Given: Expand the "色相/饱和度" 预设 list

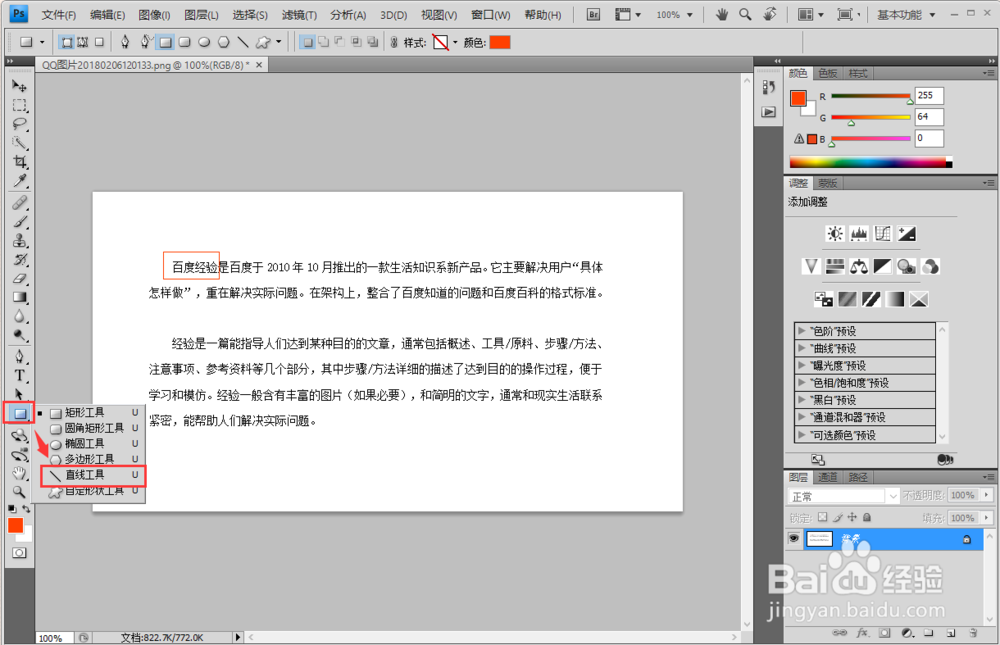Looking at the screenshot, I should point(802,382).
